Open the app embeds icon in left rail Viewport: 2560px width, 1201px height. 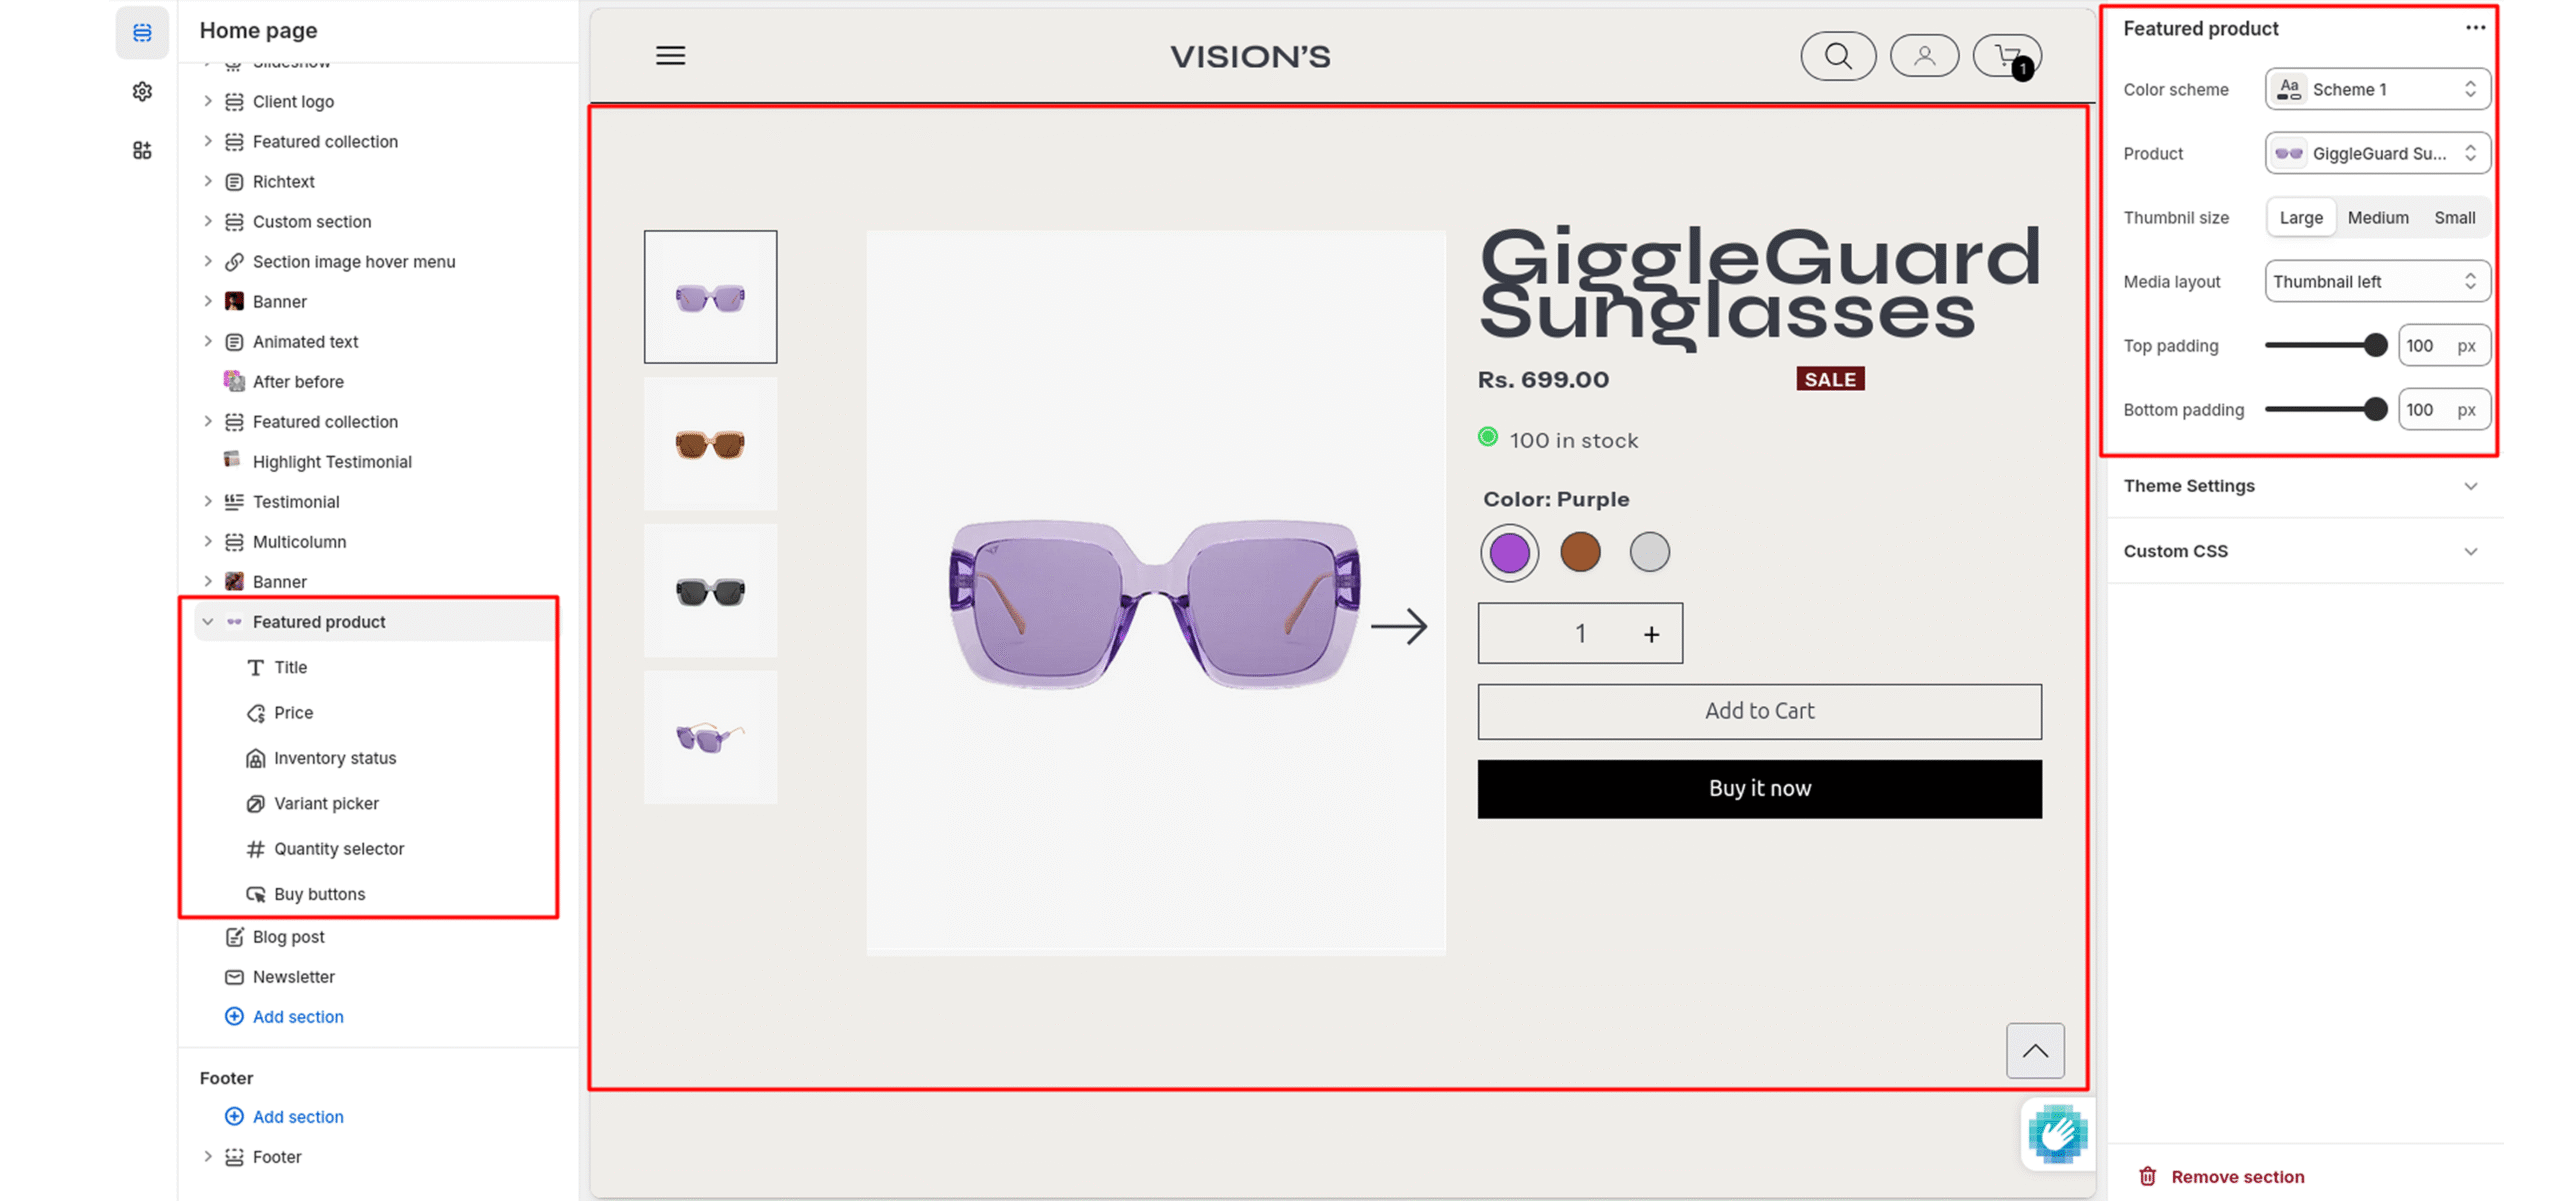[142, 150]
